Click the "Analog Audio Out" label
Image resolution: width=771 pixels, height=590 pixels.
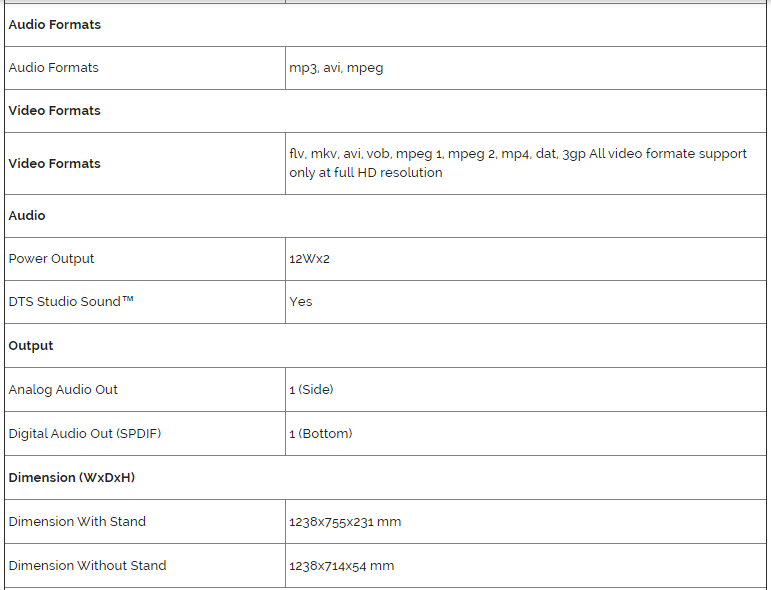point(63,390)
